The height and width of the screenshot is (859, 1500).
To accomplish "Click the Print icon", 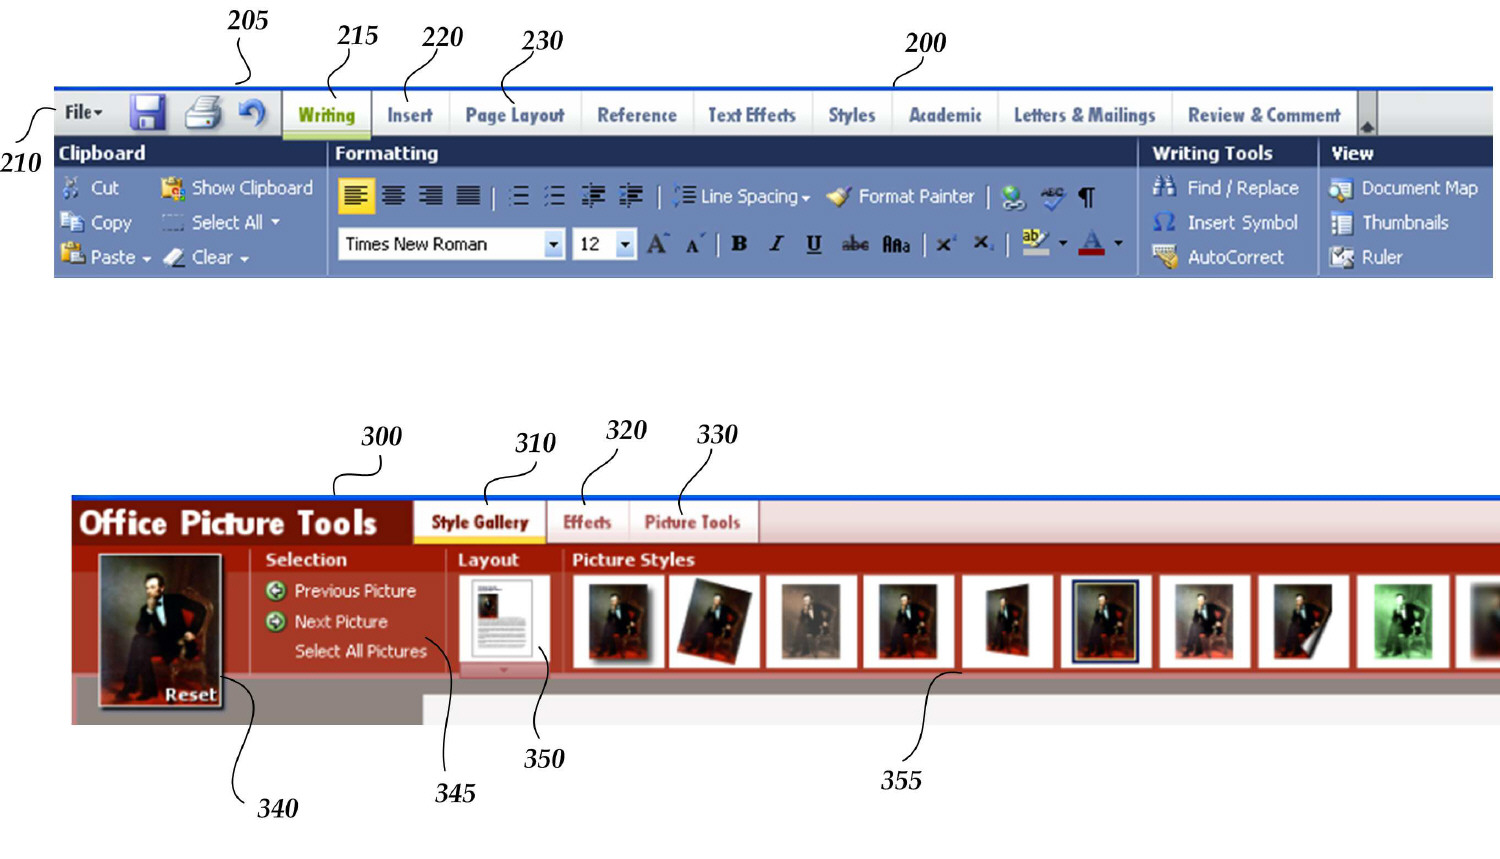I will pyautogui.click(x=203, y=113).
